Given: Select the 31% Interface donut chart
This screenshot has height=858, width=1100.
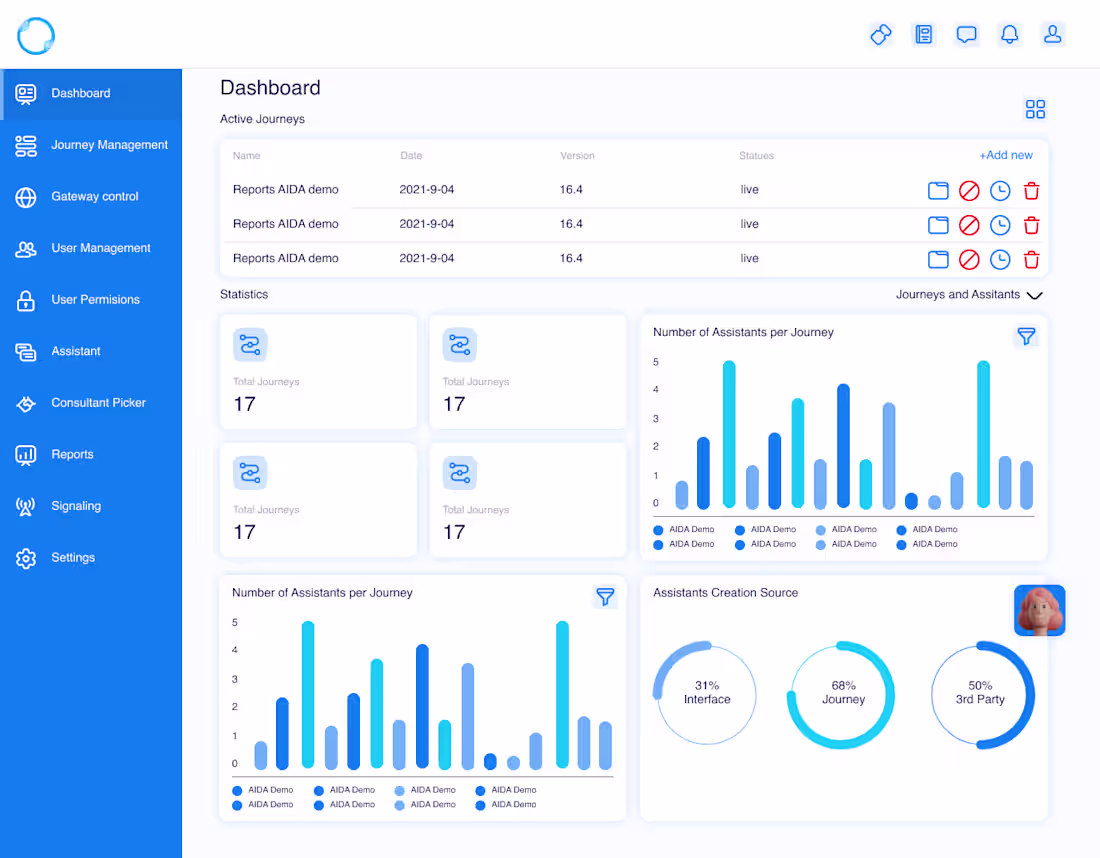Looking at the screenshot, I should pyautogui.click(x=706, y=693).
